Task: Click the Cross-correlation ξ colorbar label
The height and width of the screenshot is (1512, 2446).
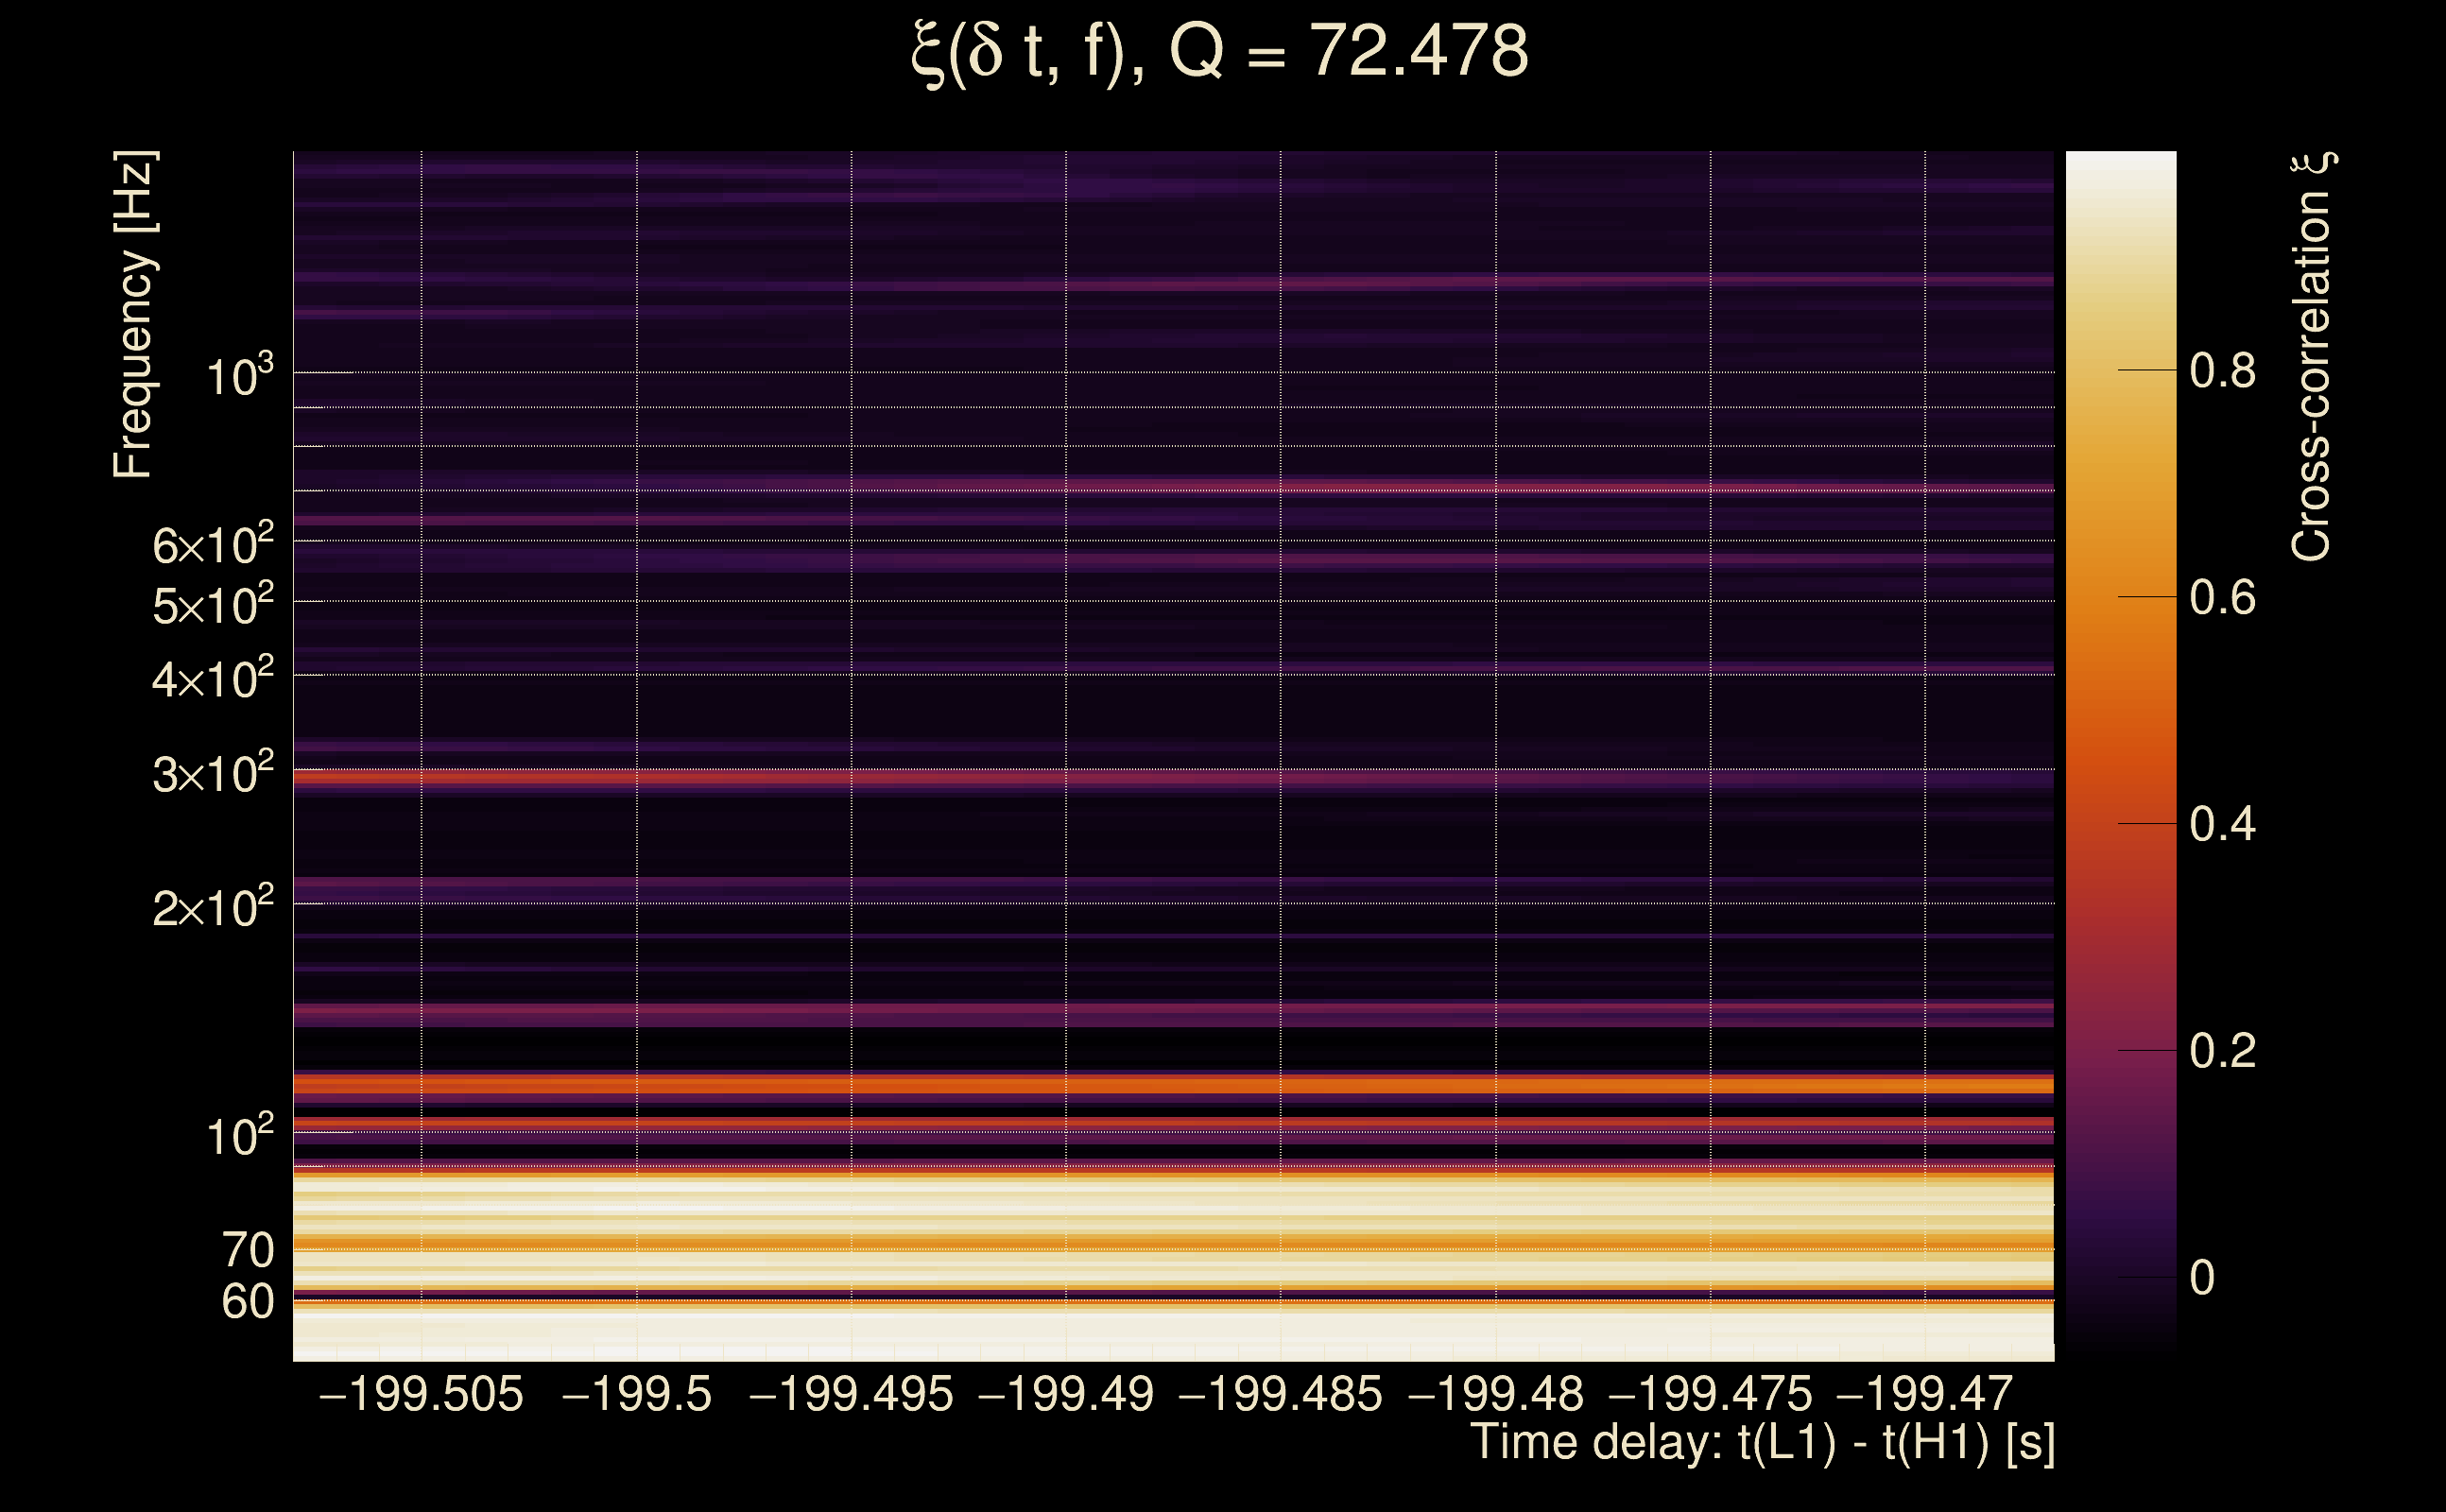Action: [x=2311, y=357]
